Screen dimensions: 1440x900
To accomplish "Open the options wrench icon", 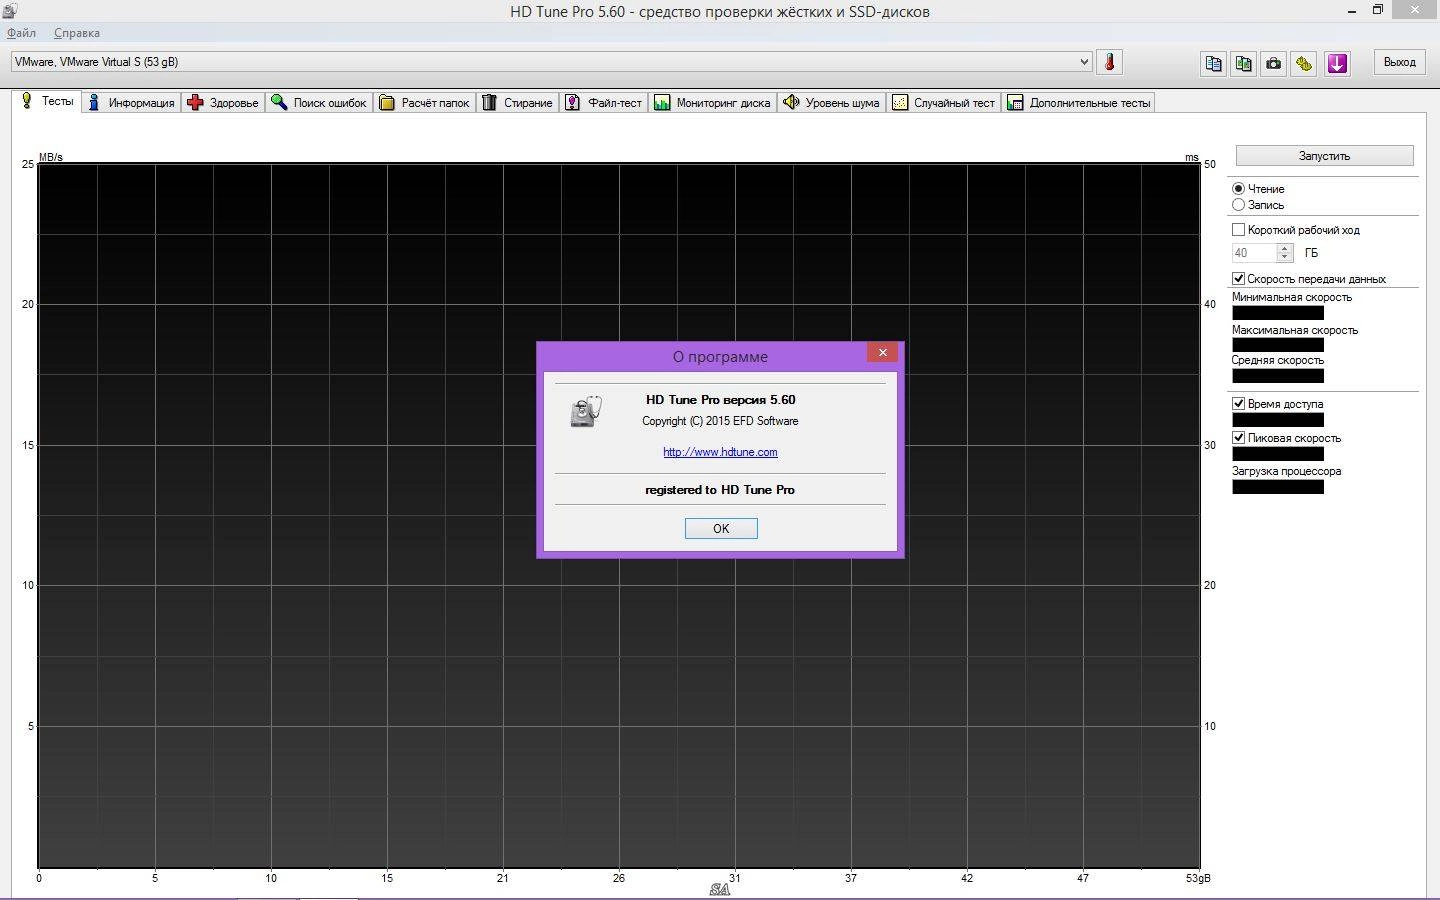I will 1303,63.
